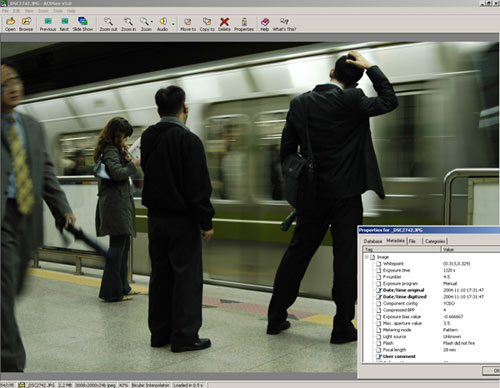This screenshot has width=500, height=388.
Task: Click the 3008x2000x24b jpeg status entry
Action: point(95,385)
